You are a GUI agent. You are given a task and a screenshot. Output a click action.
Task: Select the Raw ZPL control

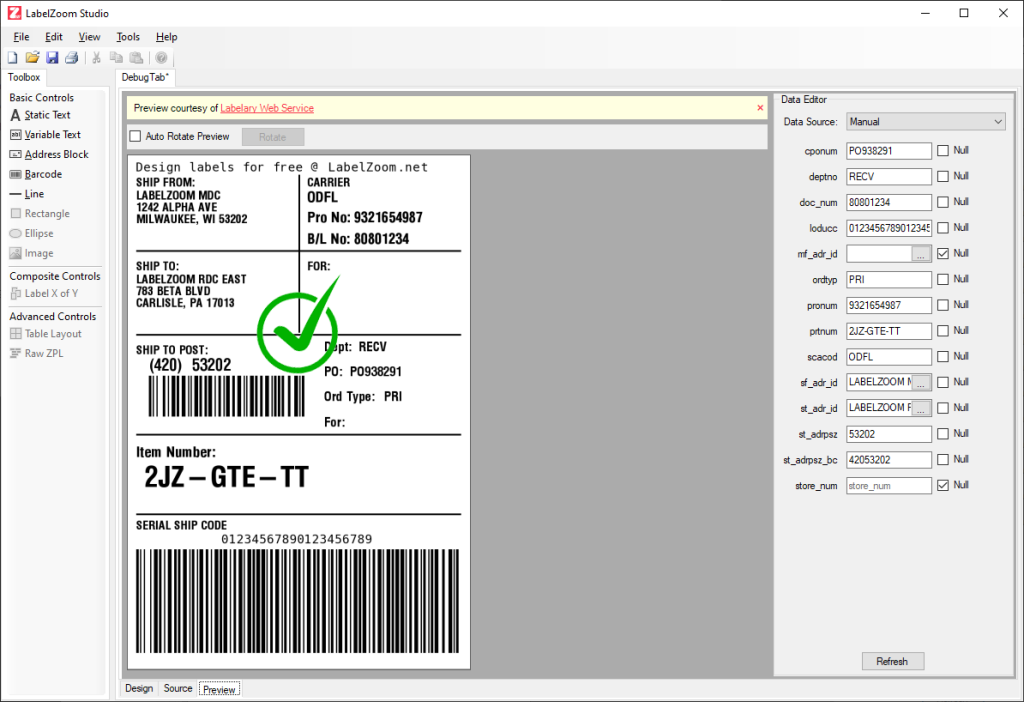37,353
